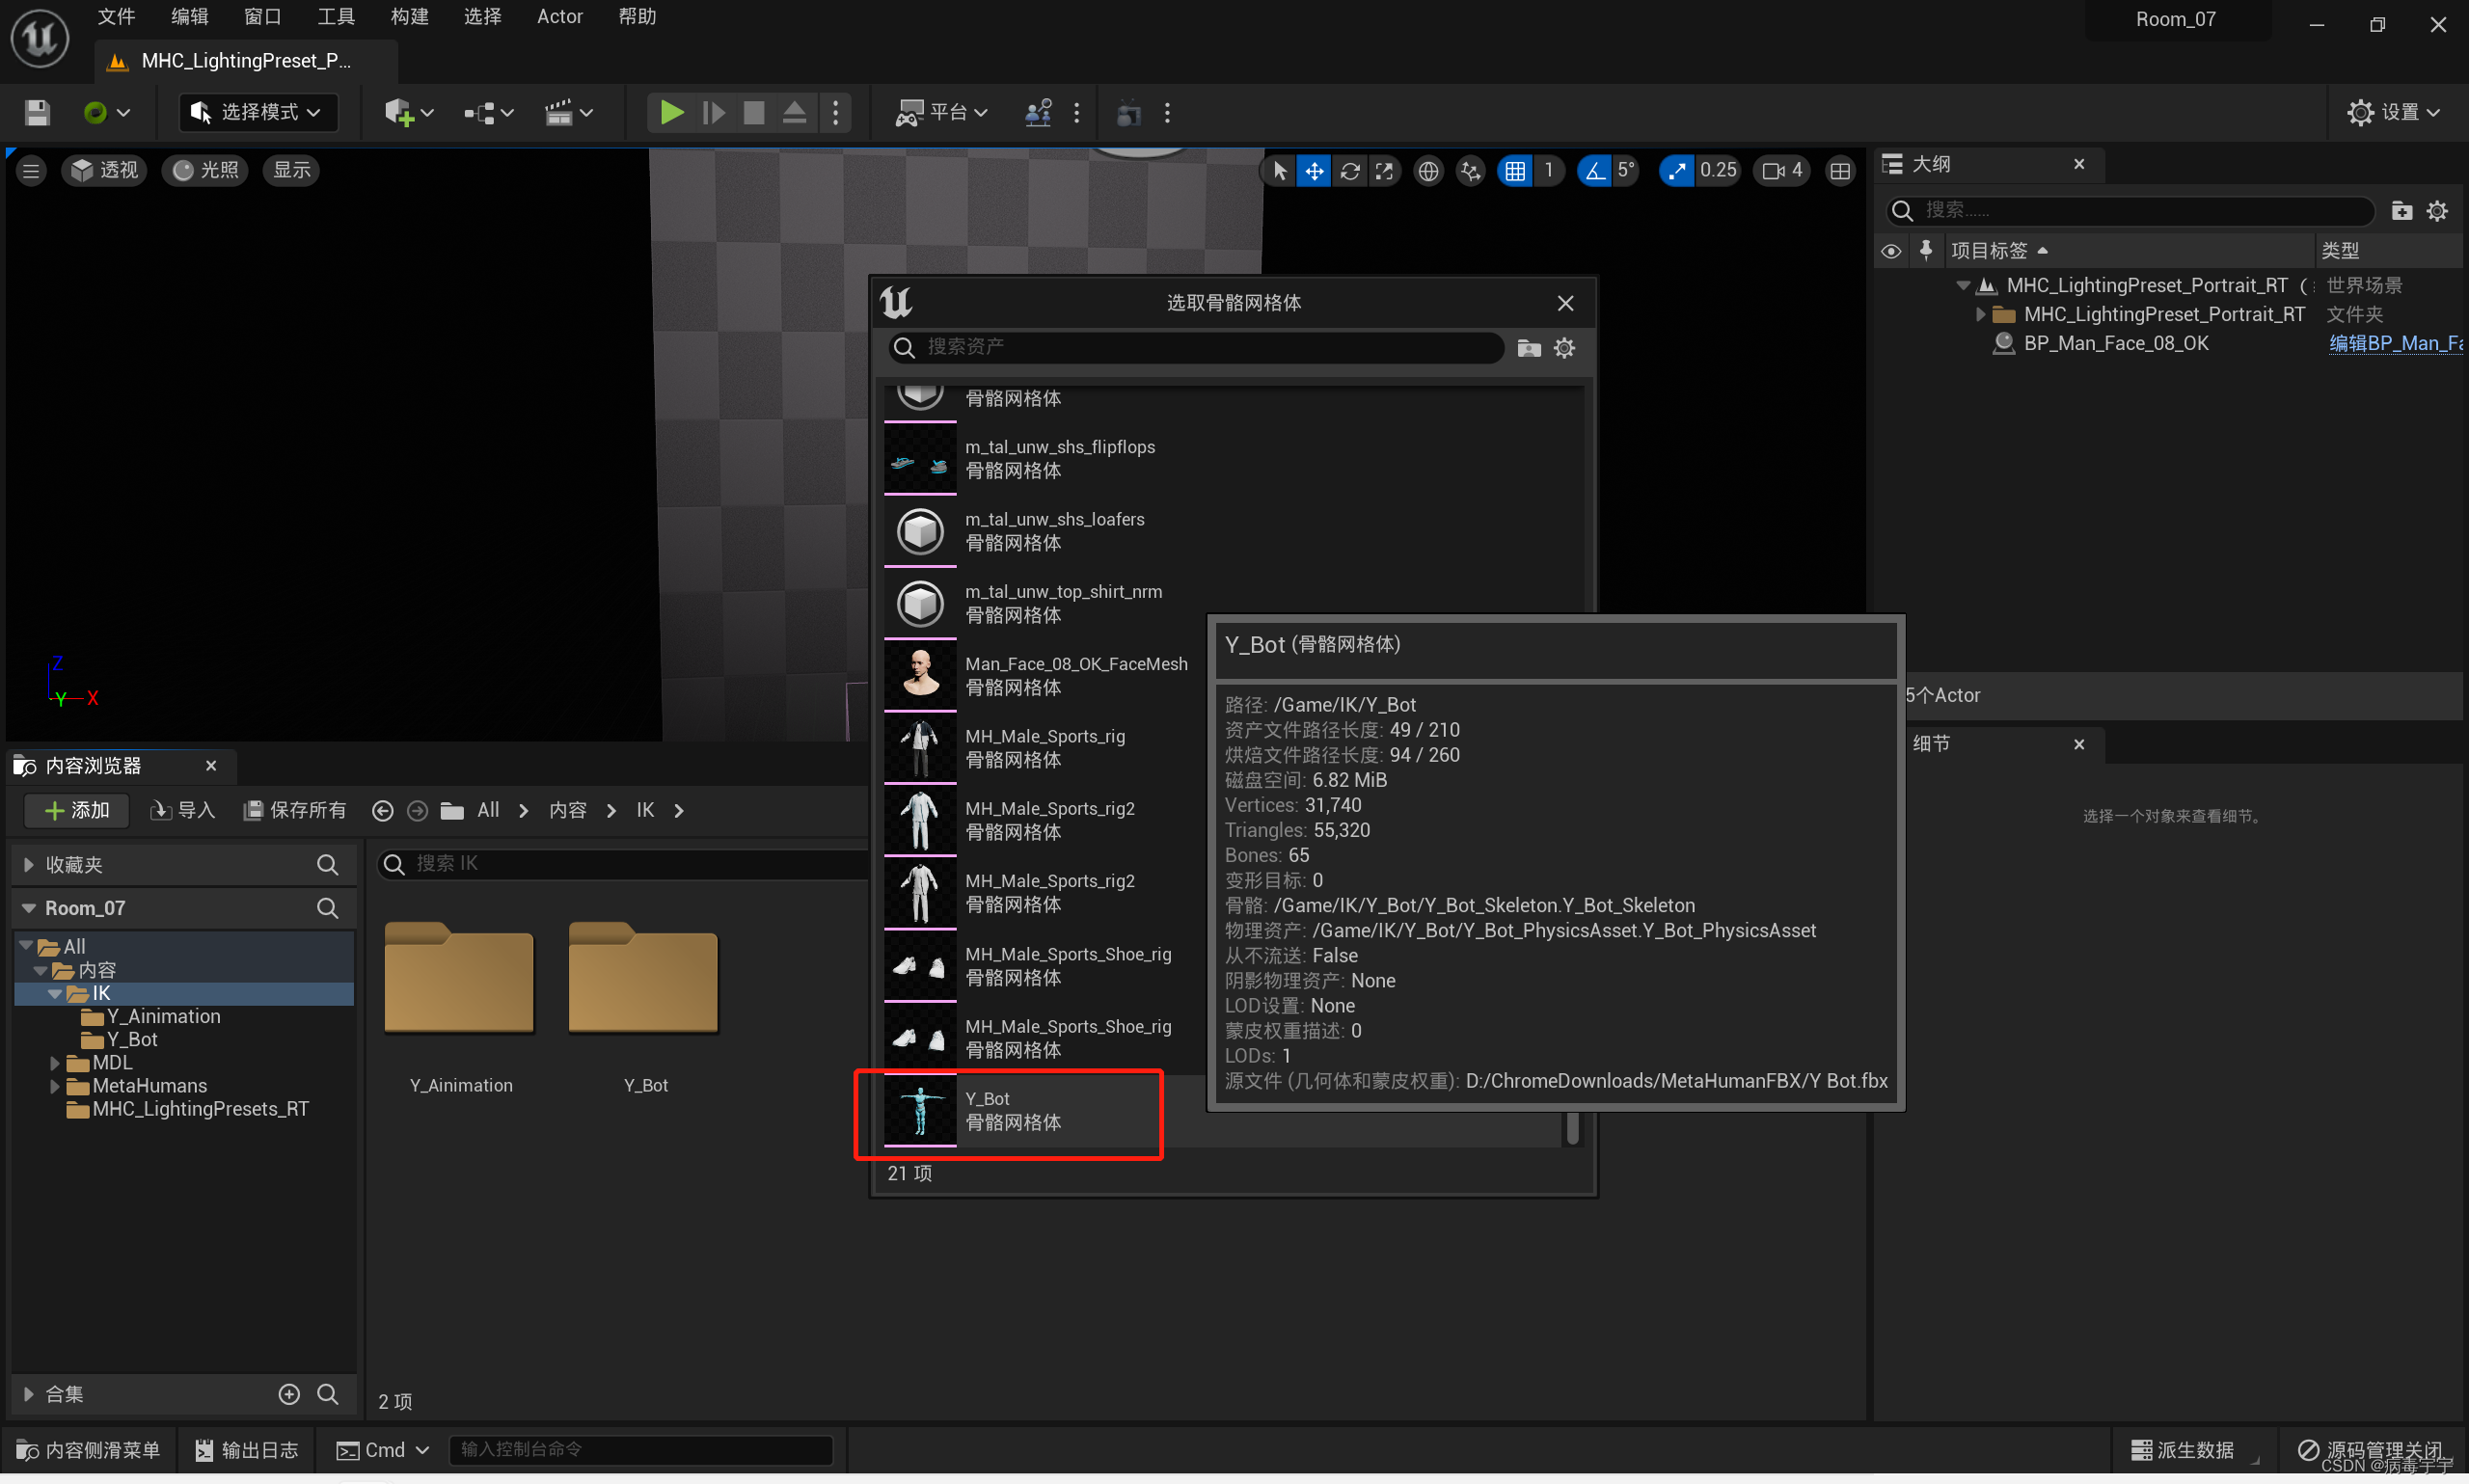The width and height of the screenshot is (2469, 1484).
Task: Open the 构建 menu
Action: (x=408, y=17)
